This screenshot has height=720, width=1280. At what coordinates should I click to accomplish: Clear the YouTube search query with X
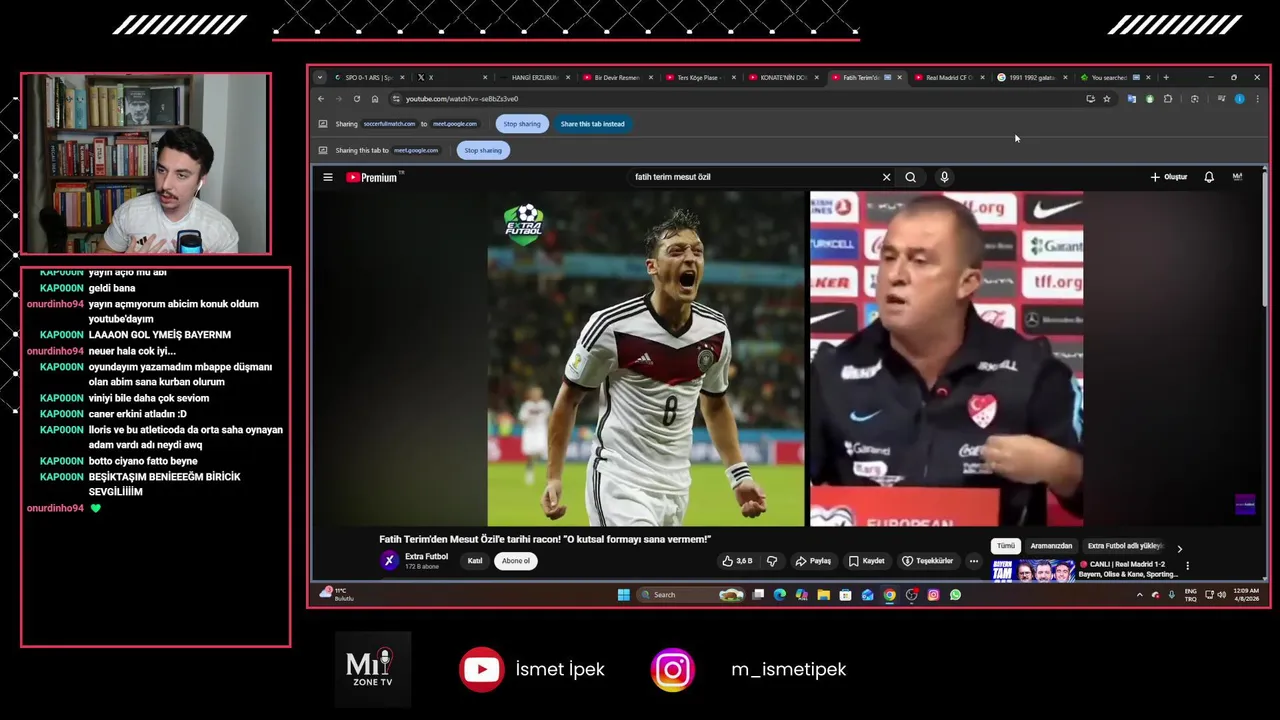tap(886, 177)
